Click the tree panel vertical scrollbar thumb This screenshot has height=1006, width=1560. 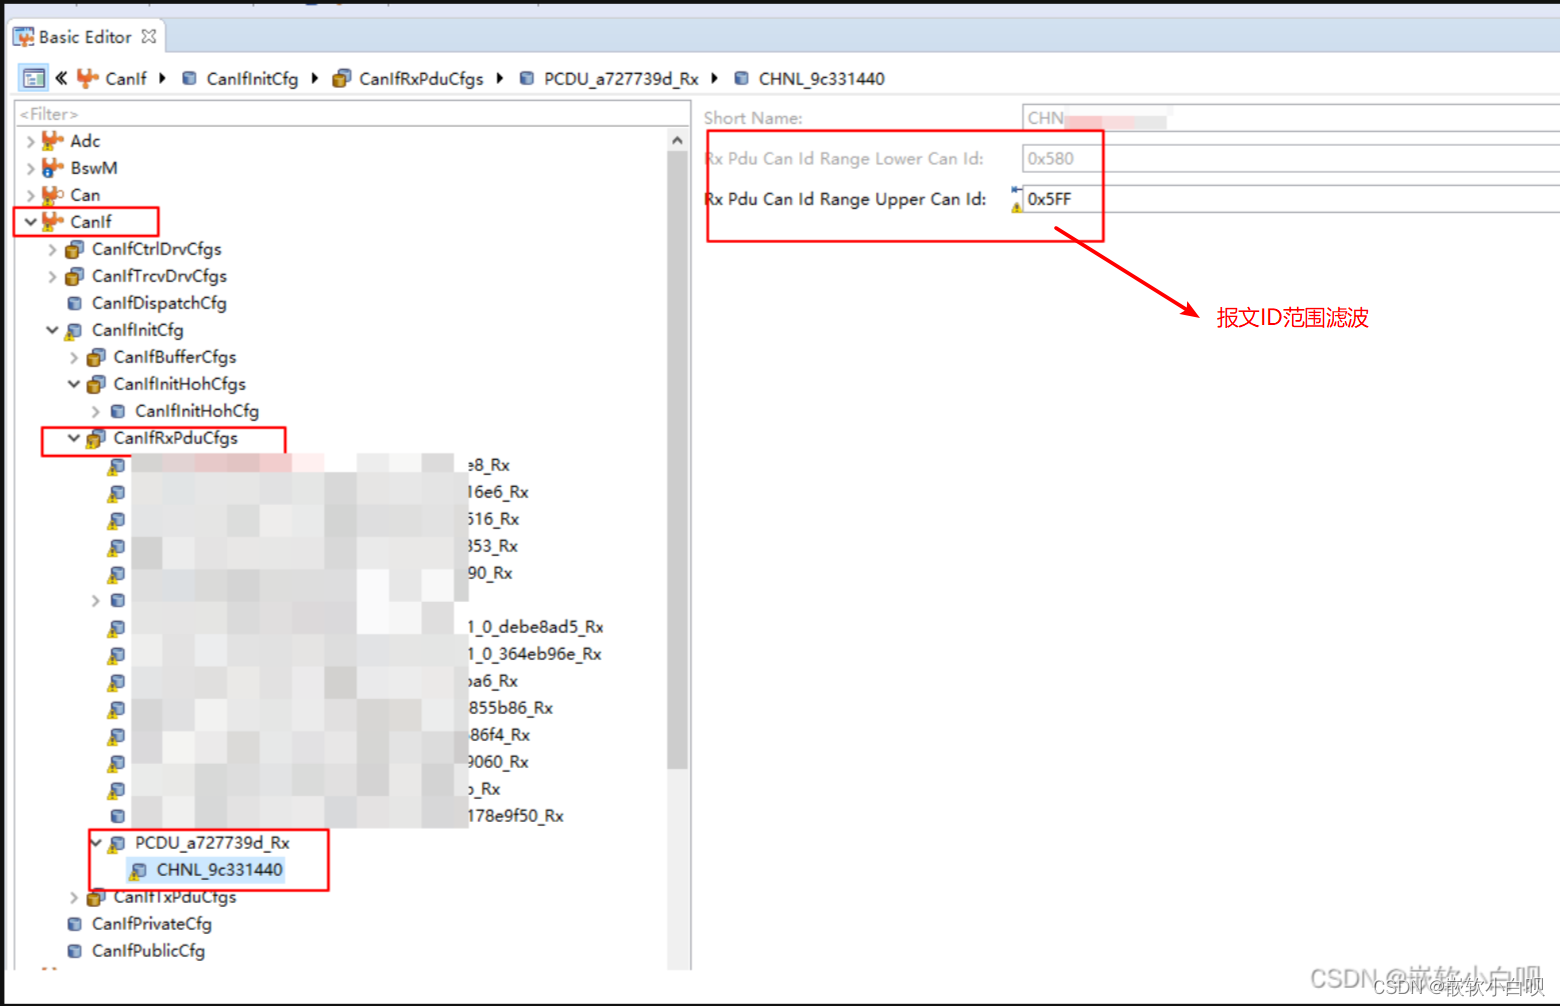click(x=677, y=460)
